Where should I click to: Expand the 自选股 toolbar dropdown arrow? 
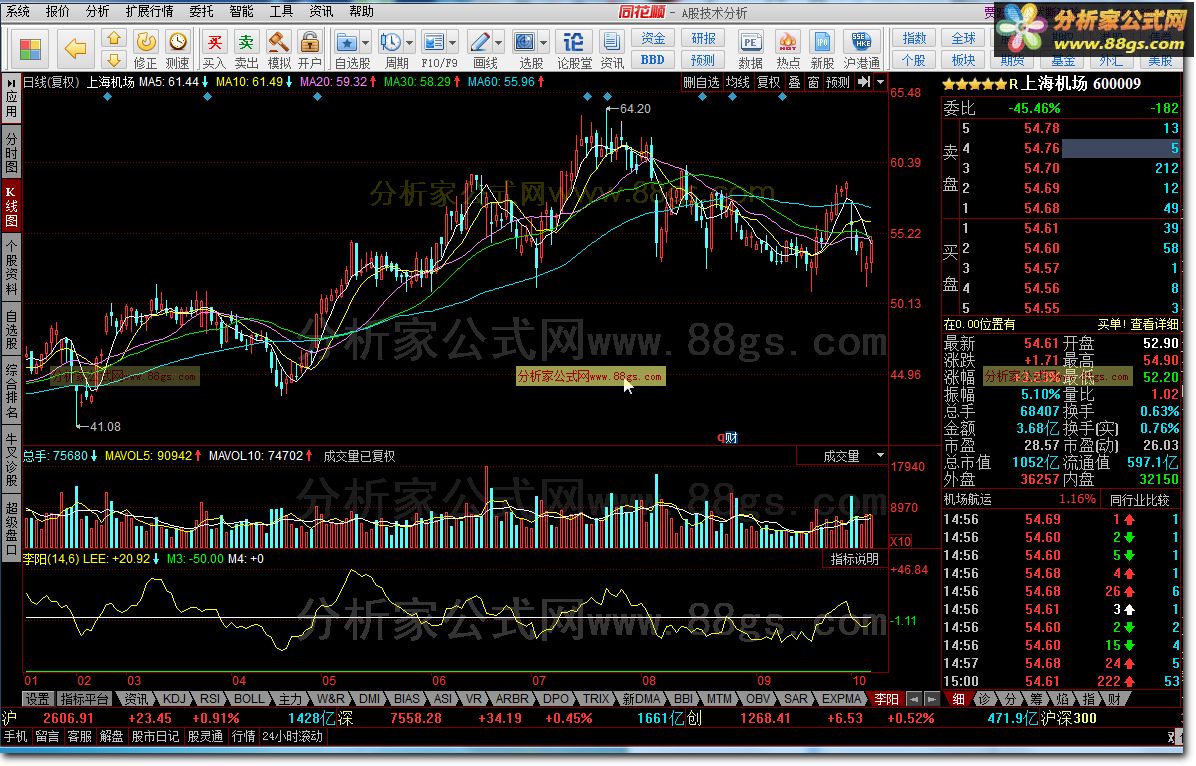(x=365, y=43)
